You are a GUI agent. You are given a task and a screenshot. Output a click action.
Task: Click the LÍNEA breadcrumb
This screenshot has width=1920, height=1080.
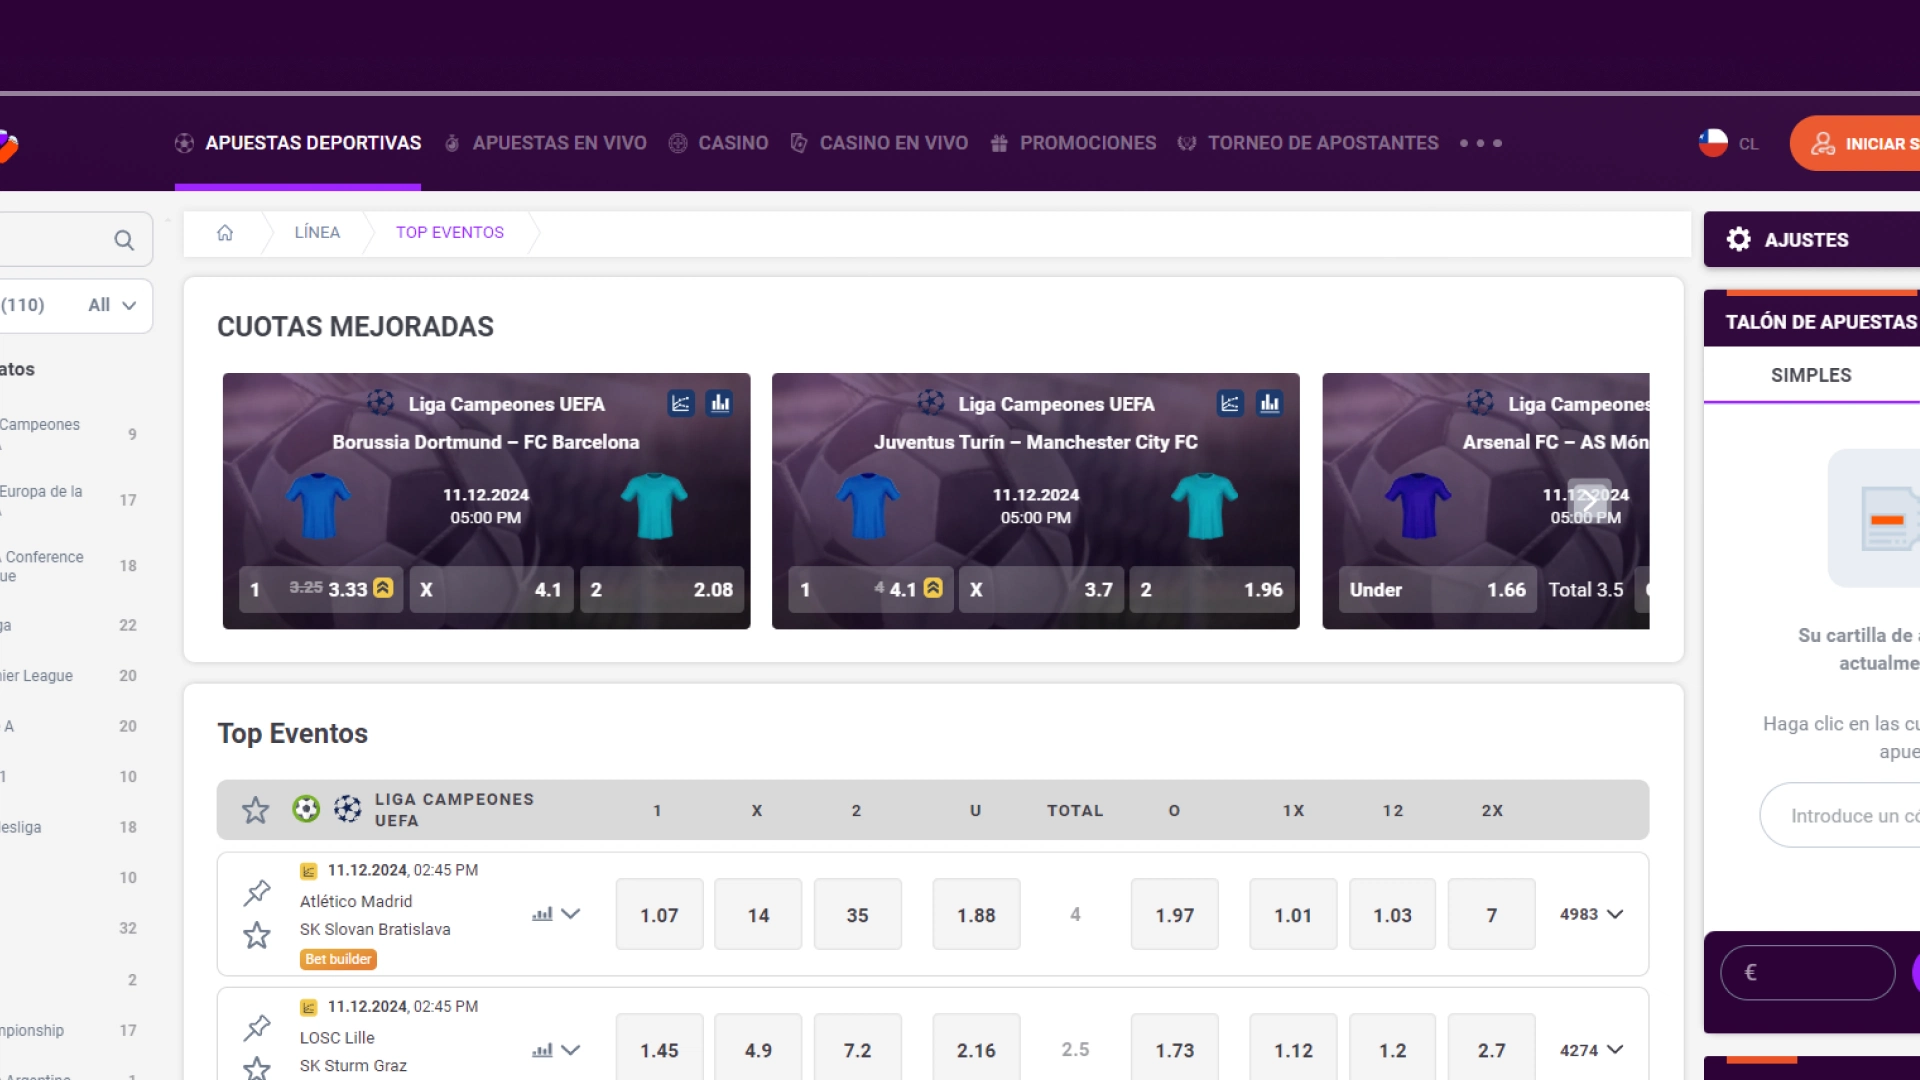pyautogui.click(x=317, y=232)
